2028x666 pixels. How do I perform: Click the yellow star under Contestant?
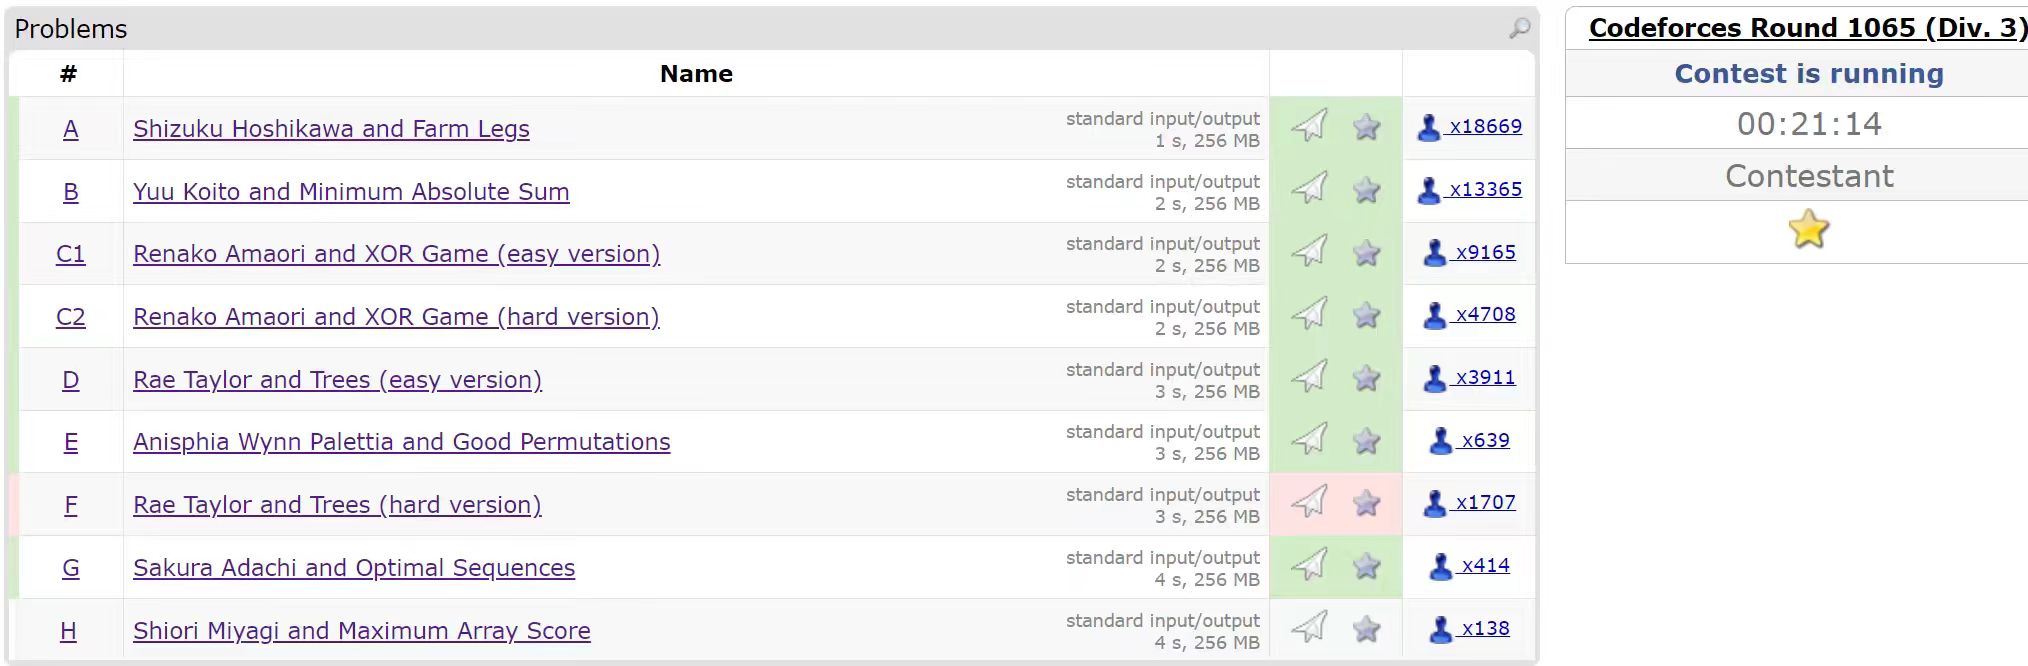(x=1808, y=230)
